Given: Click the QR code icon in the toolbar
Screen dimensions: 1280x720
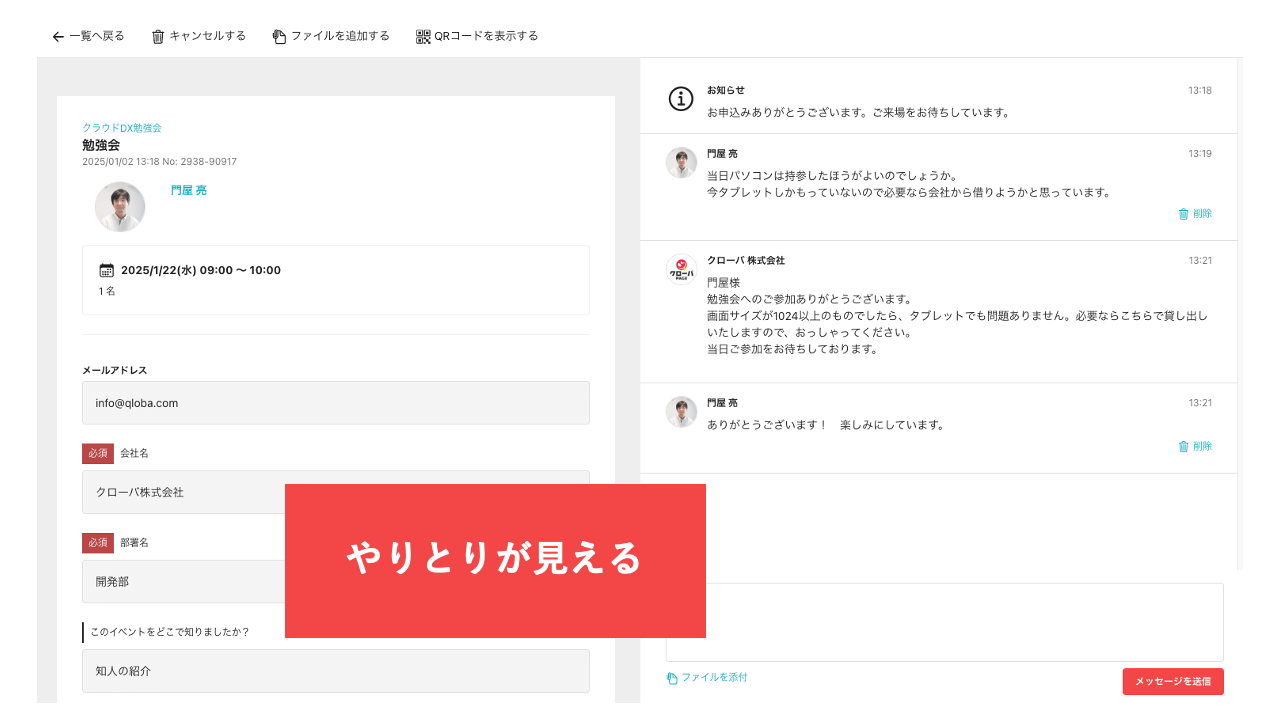Looking at the screenshot, I should click(422, 35).
